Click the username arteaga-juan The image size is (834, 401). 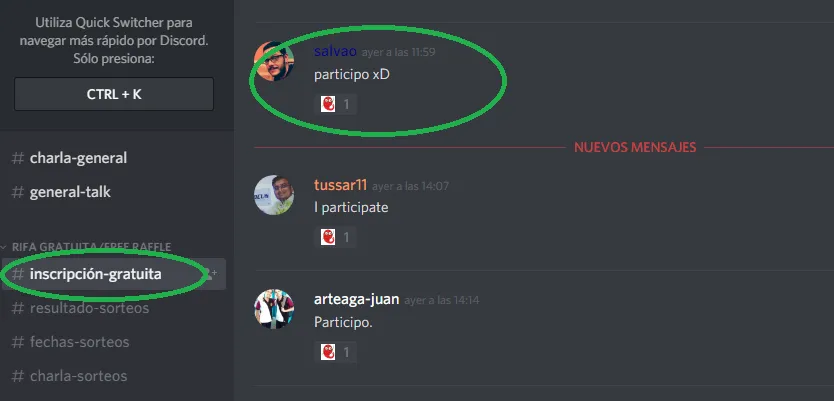tap(356, 299)
